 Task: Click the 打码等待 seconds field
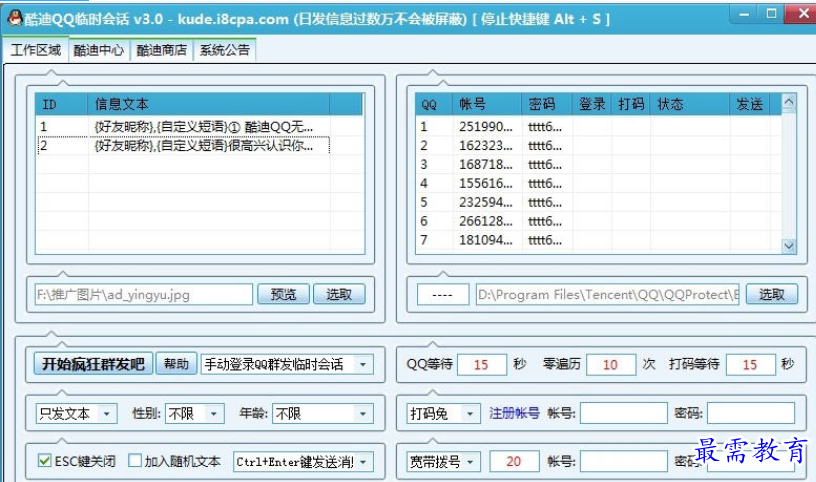pyautogui.click(x=750, y=364)
